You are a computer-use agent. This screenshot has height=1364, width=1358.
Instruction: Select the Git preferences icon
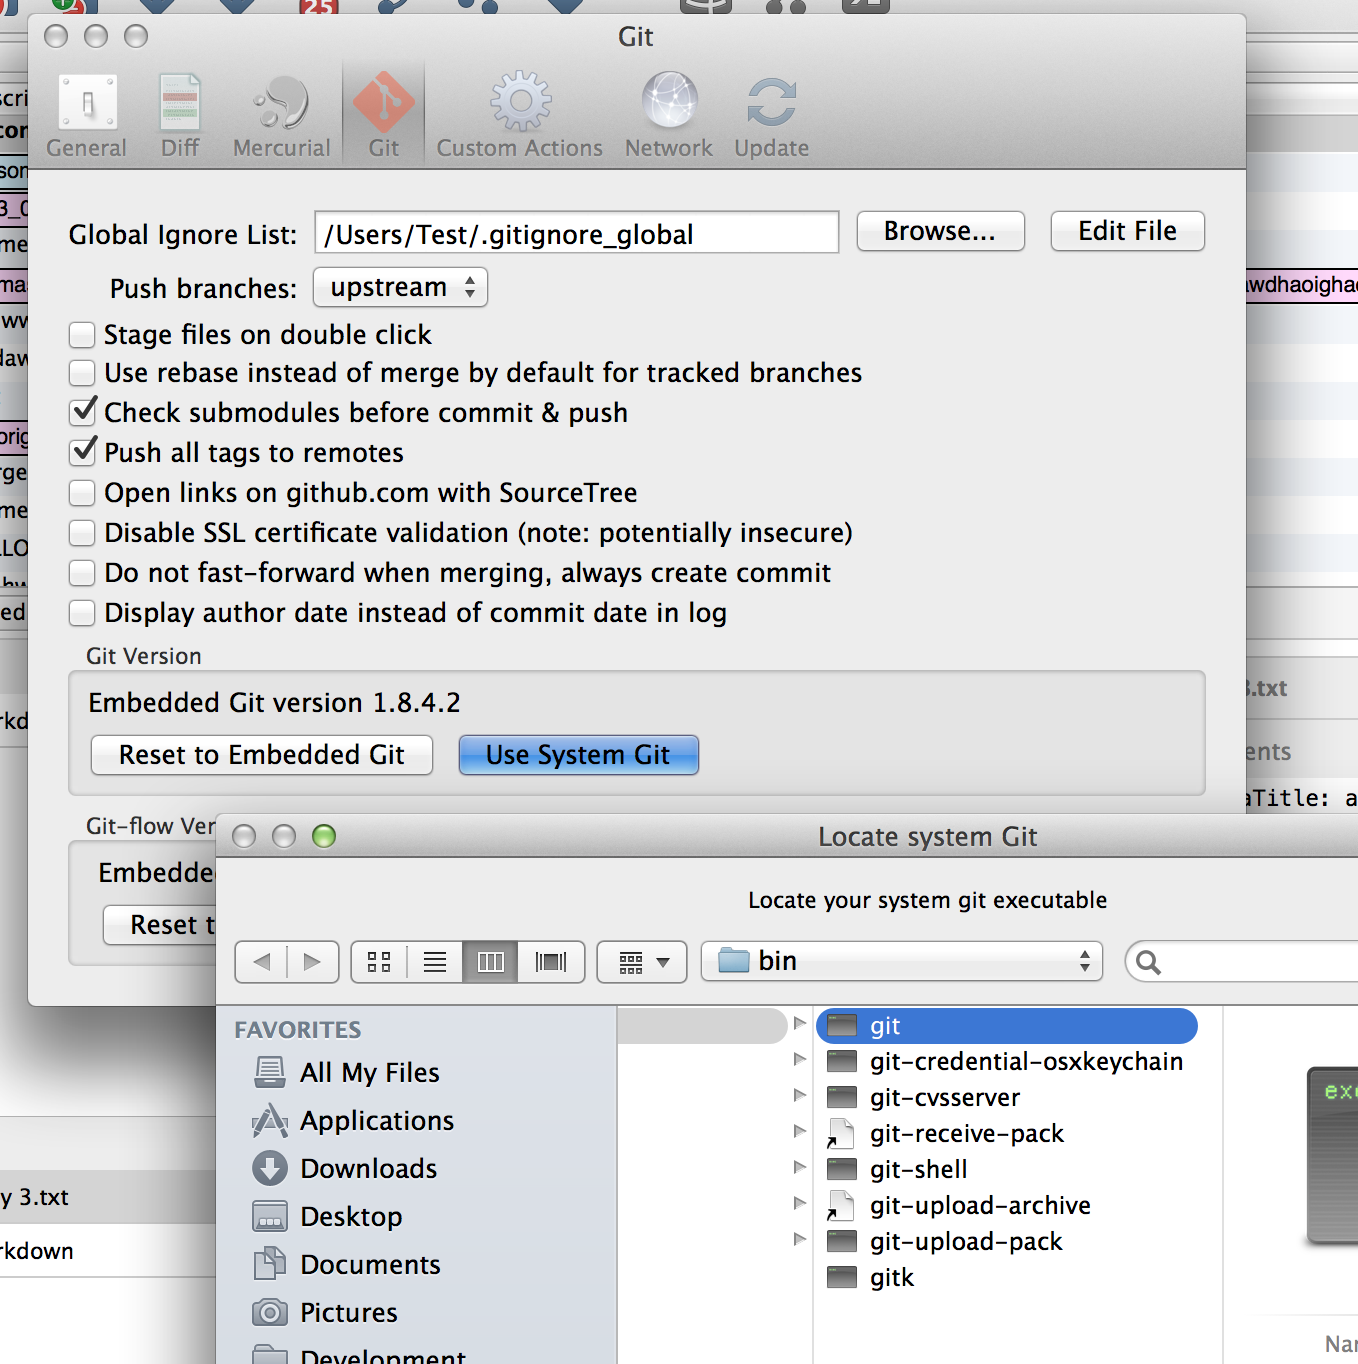pos(384,103)
